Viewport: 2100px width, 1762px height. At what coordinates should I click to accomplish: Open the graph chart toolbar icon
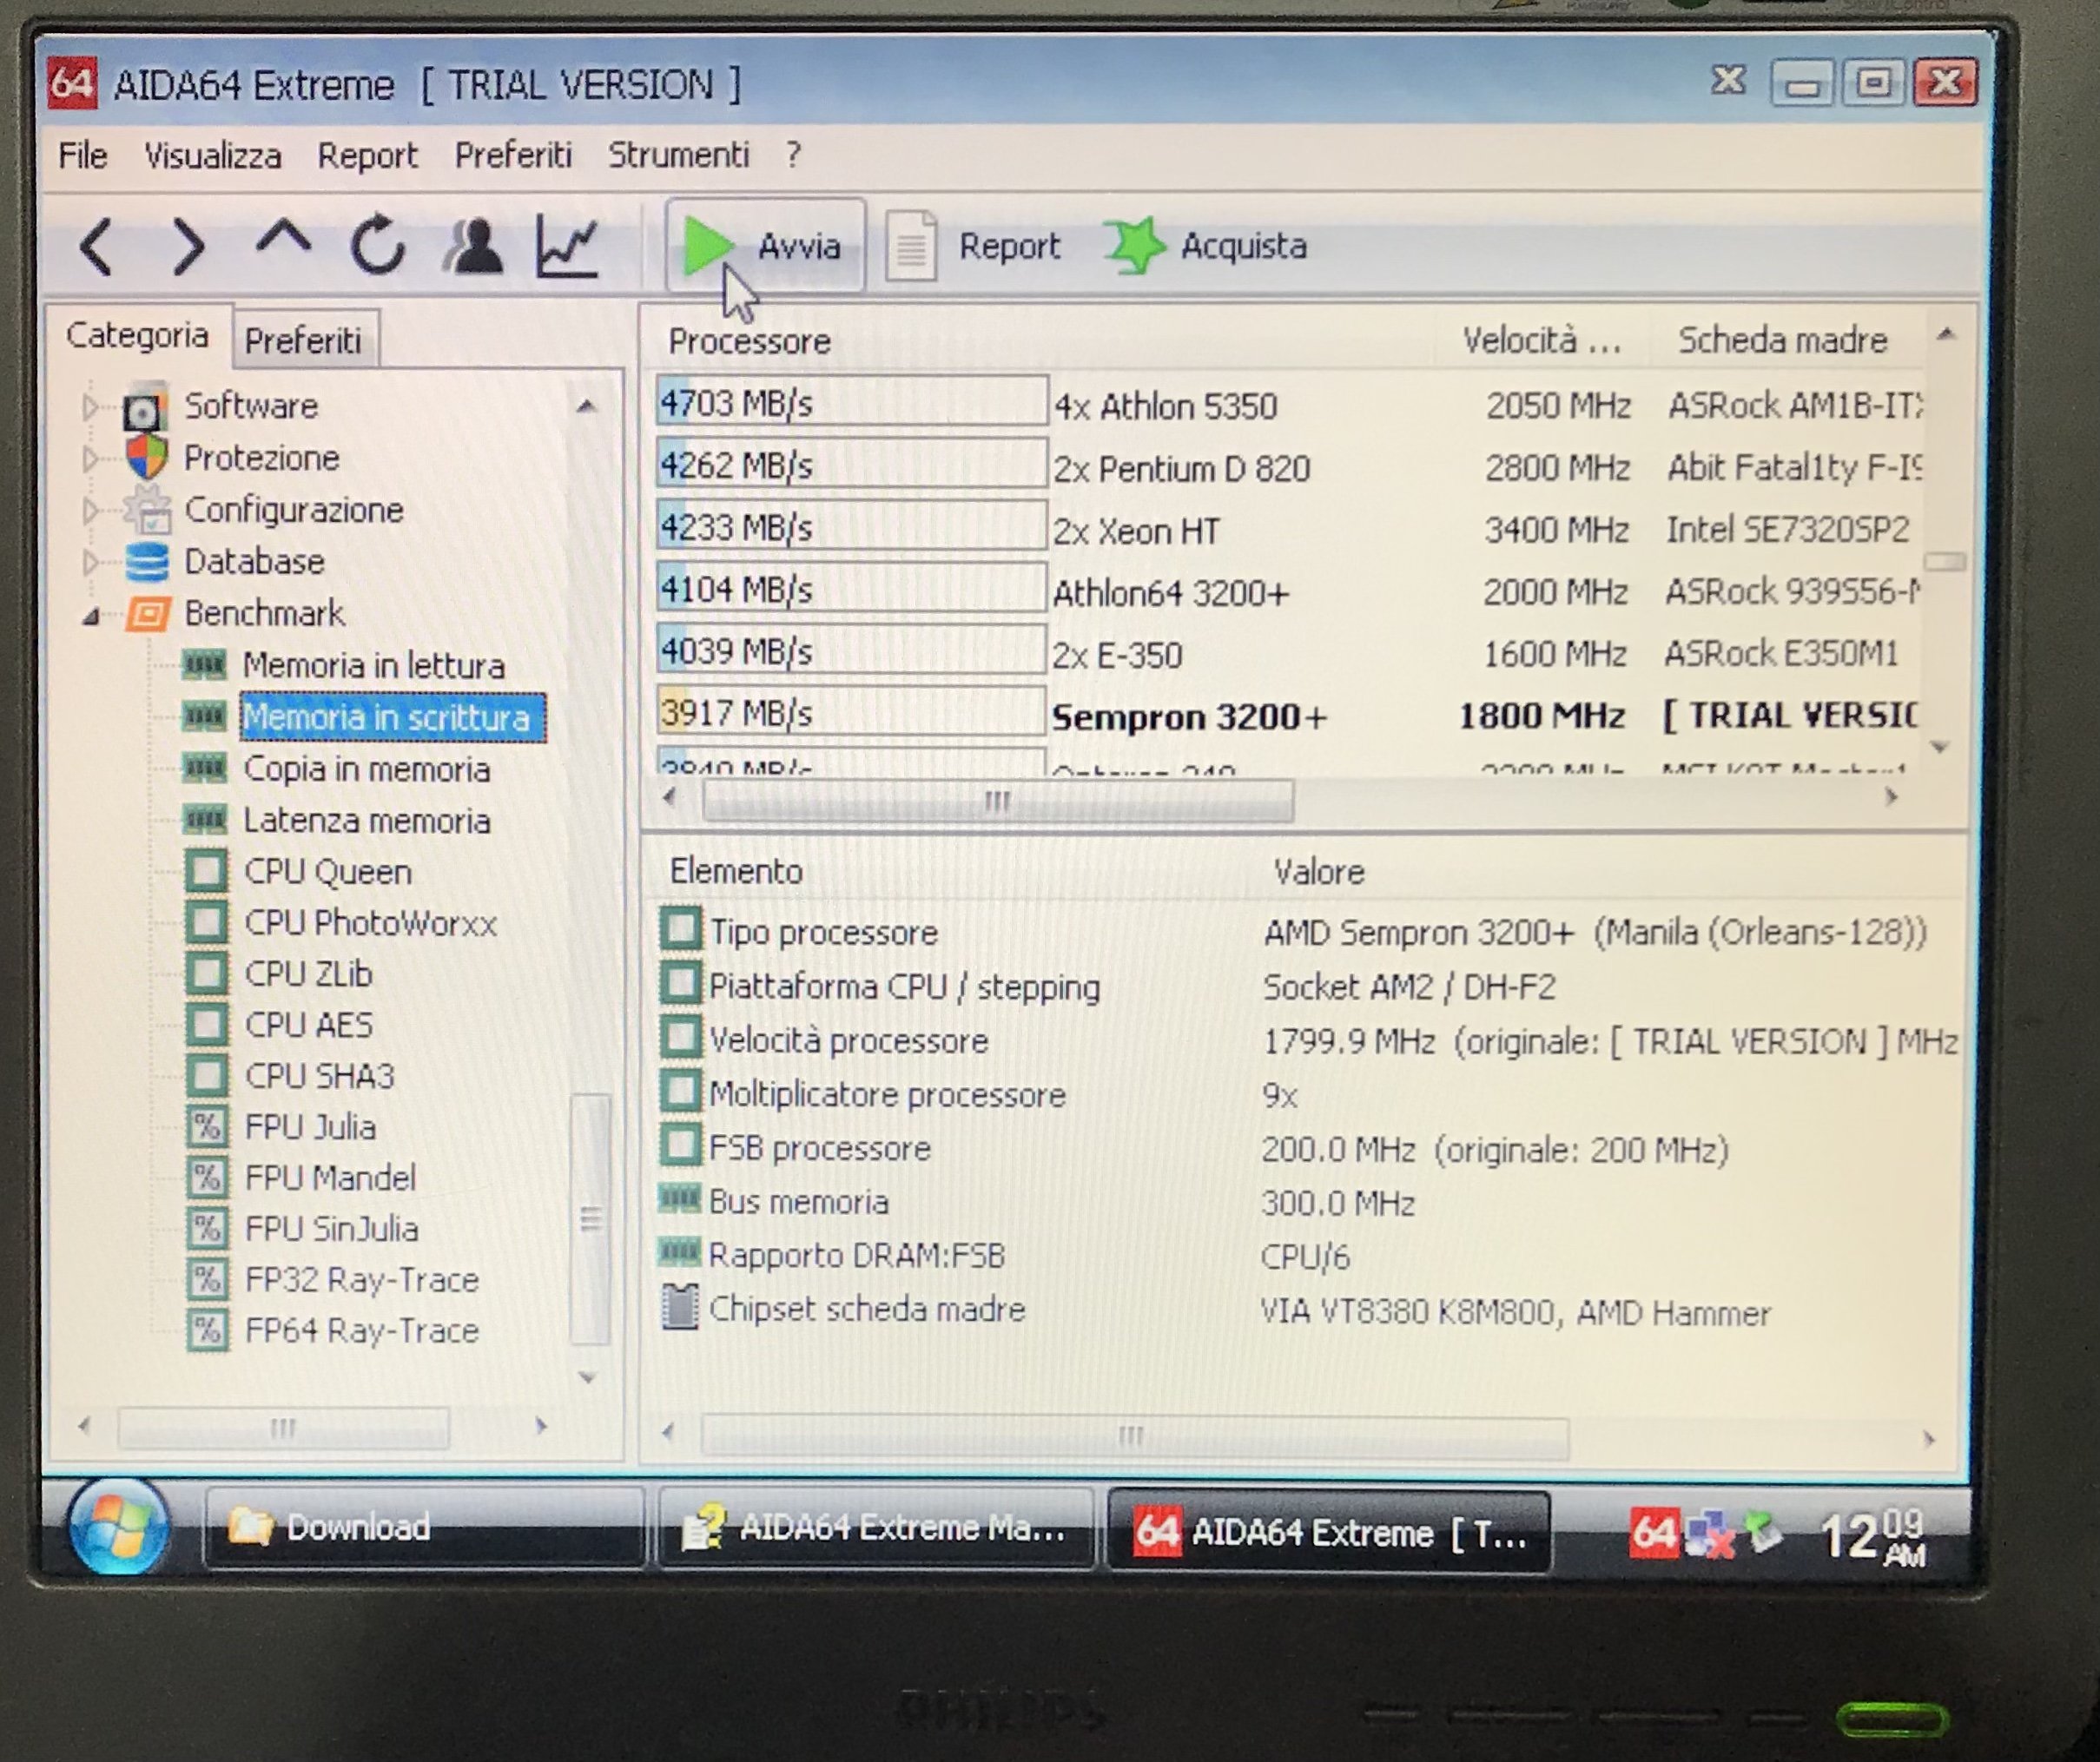click(x=567, y=245)
